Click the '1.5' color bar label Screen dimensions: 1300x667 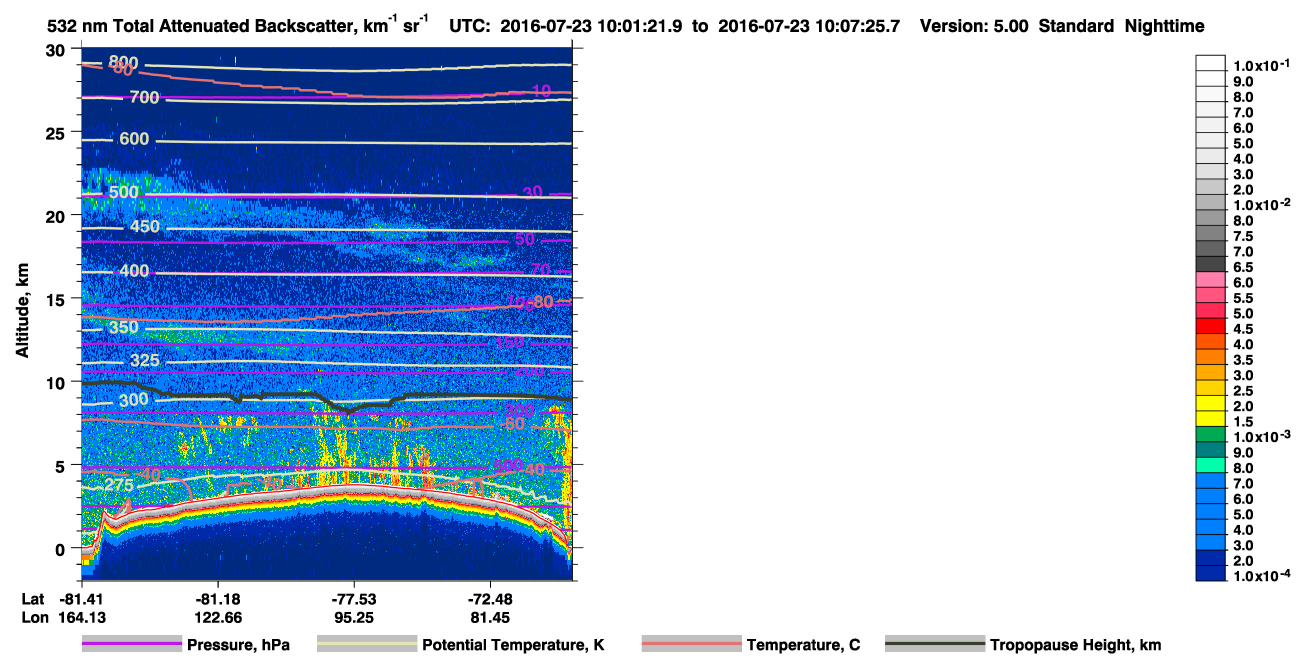coord(1242,421)
